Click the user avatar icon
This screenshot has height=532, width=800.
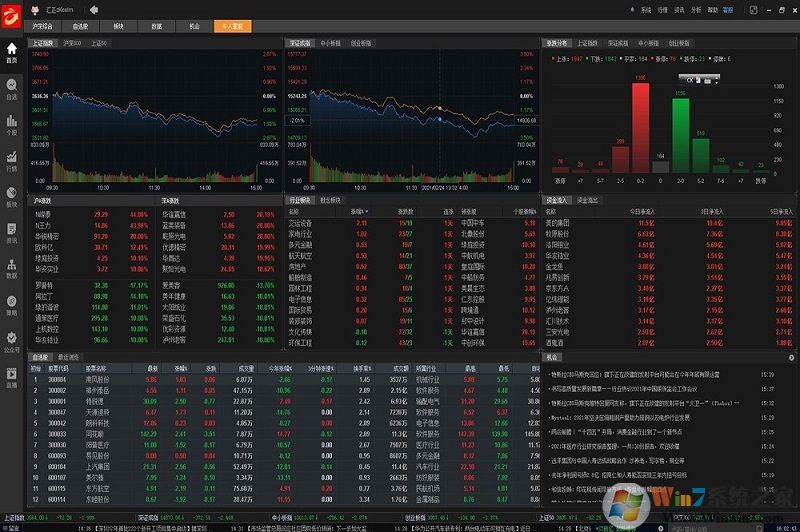(x=35, y=10)
